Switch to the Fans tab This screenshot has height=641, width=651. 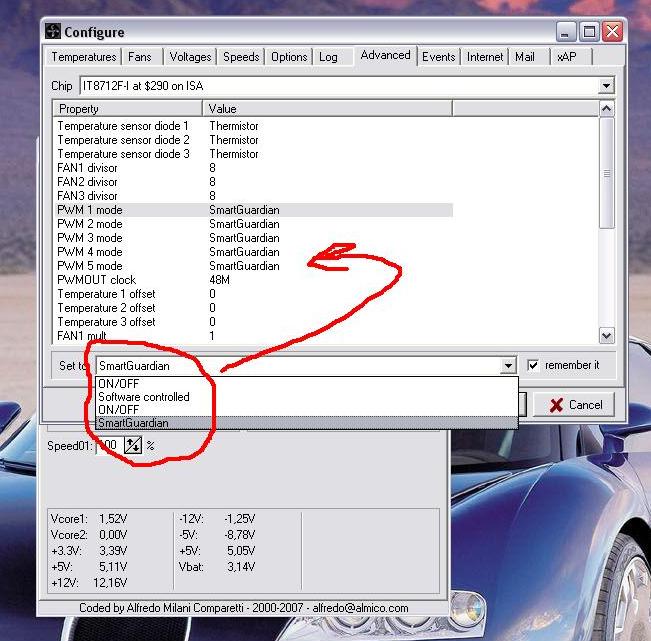[x=140, y=56]
